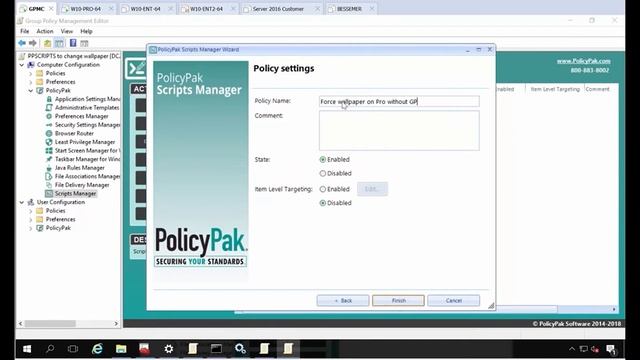The image size is (640, 360).
Task: Click the help book toolbar icon
Action: pyautogui.click(x=73, y=43)
